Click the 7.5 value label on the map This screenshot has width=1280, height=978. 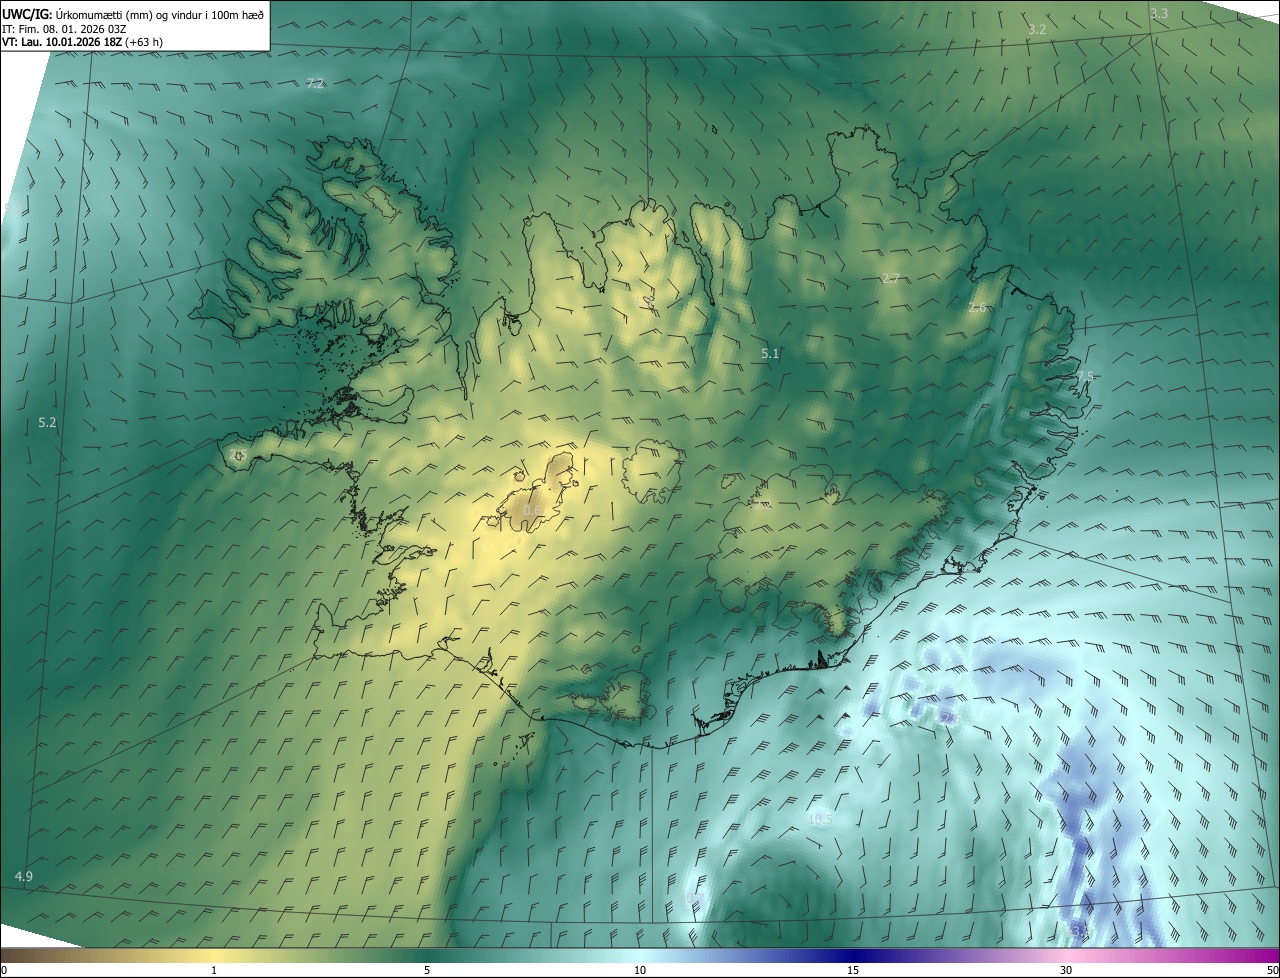(x=1085, y=376)
